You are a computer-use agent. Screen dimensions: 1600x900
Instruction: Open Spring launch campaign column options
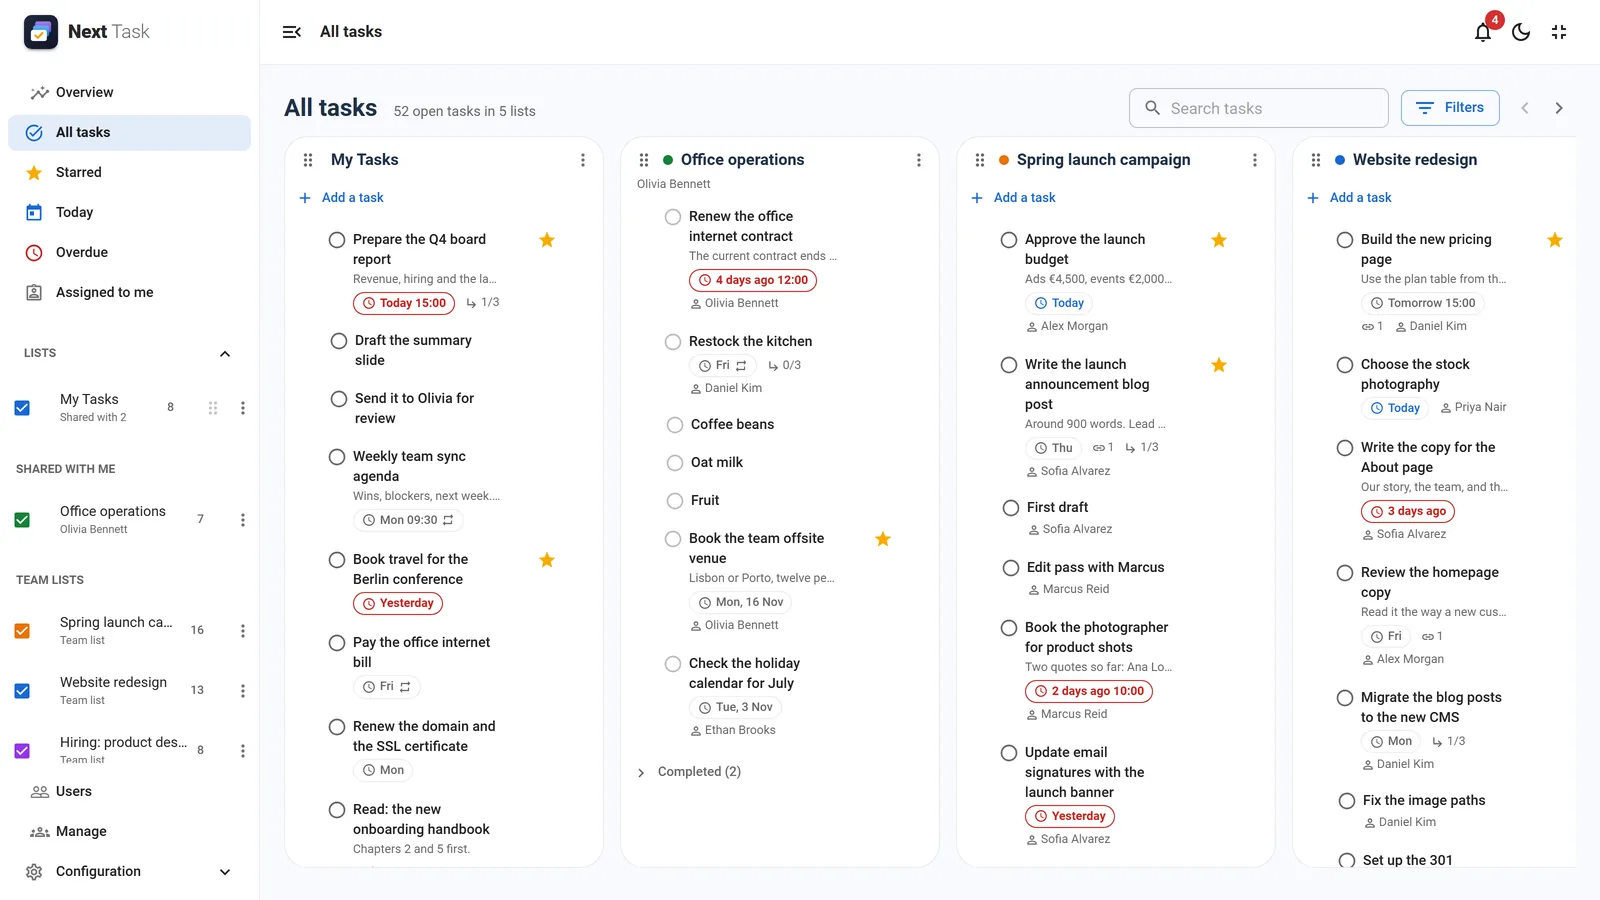tap(1255, 160)
